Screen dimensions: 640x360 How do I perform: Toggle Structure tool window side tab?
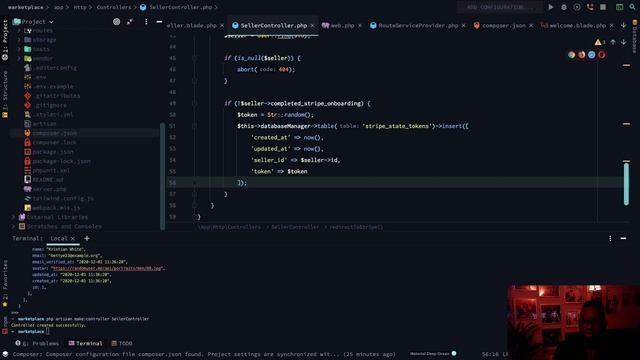(x=5, y=94)
